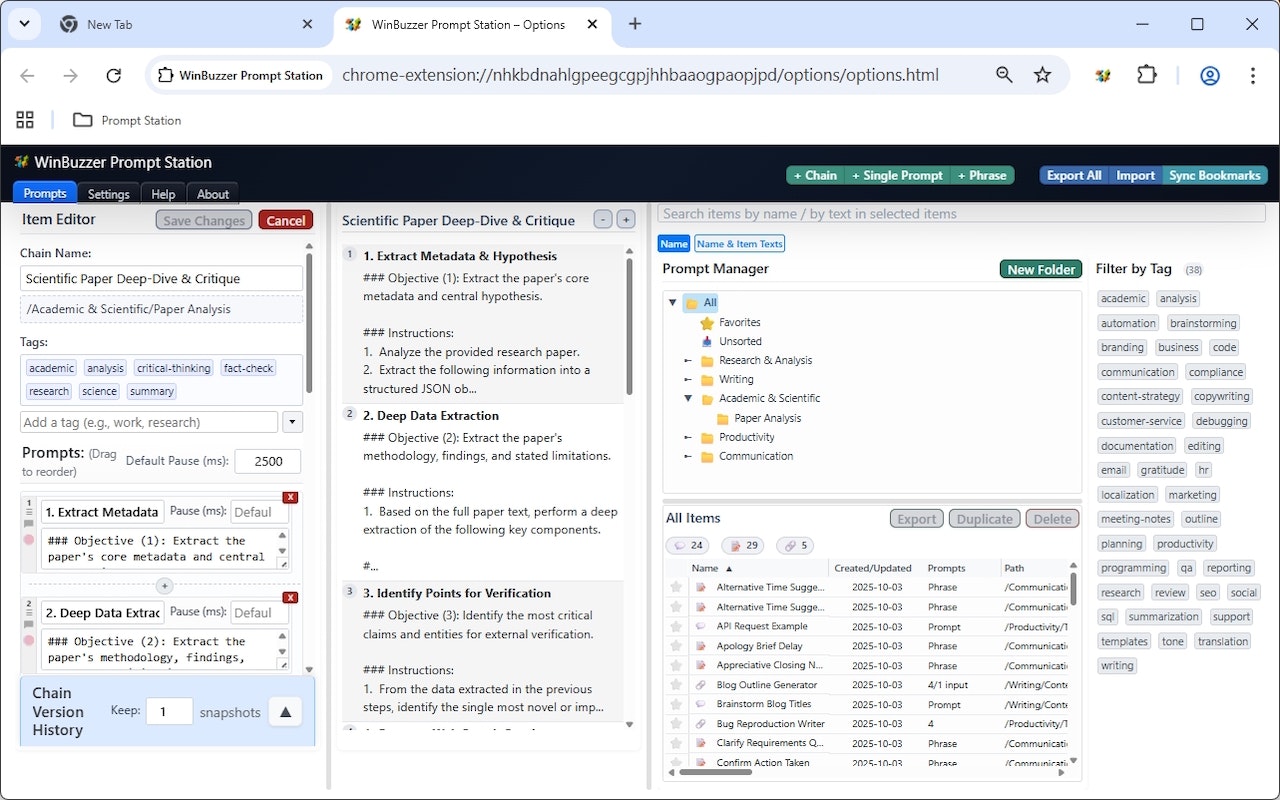Click the comment icon on prompt 2
This screenshot has height=800, width=1280.
(x=29, y=623)
